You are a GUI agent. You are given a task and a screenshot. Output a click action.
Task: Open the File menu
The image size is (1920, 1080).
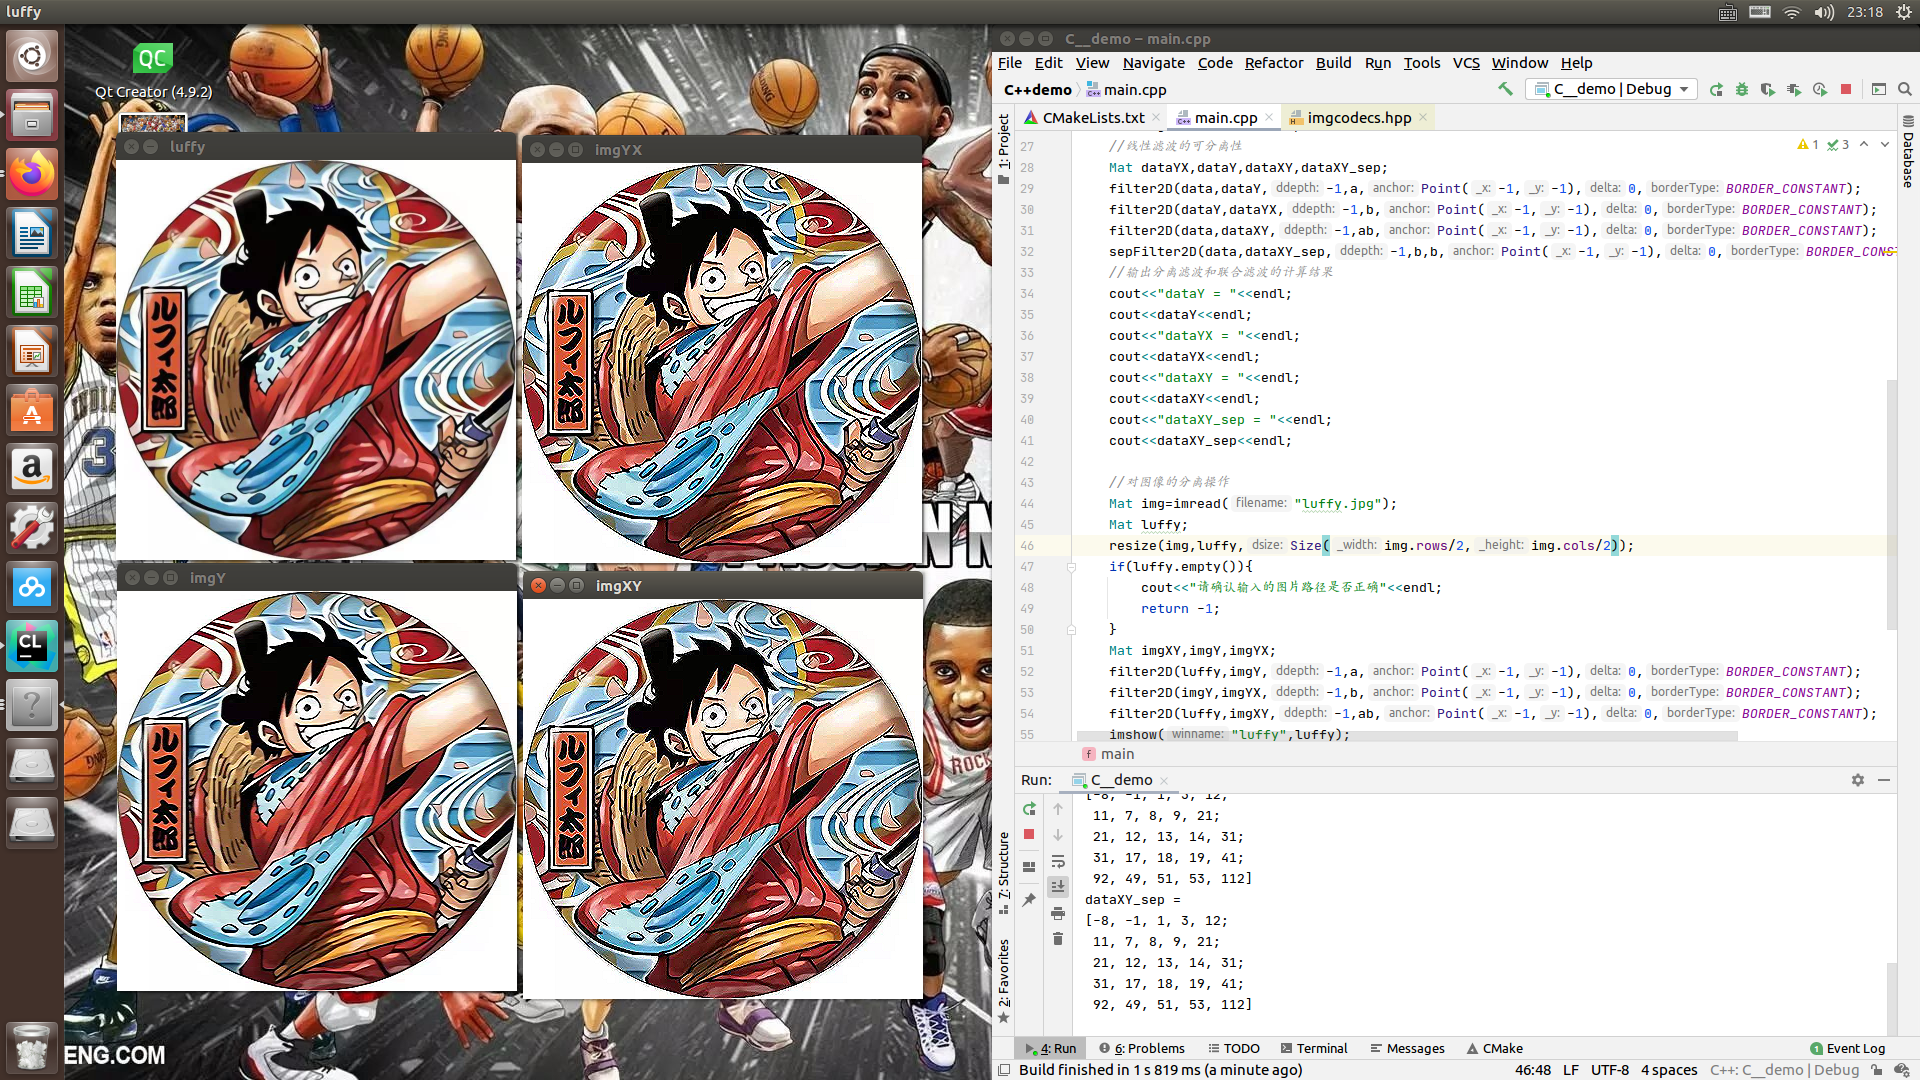(1010, 63)
